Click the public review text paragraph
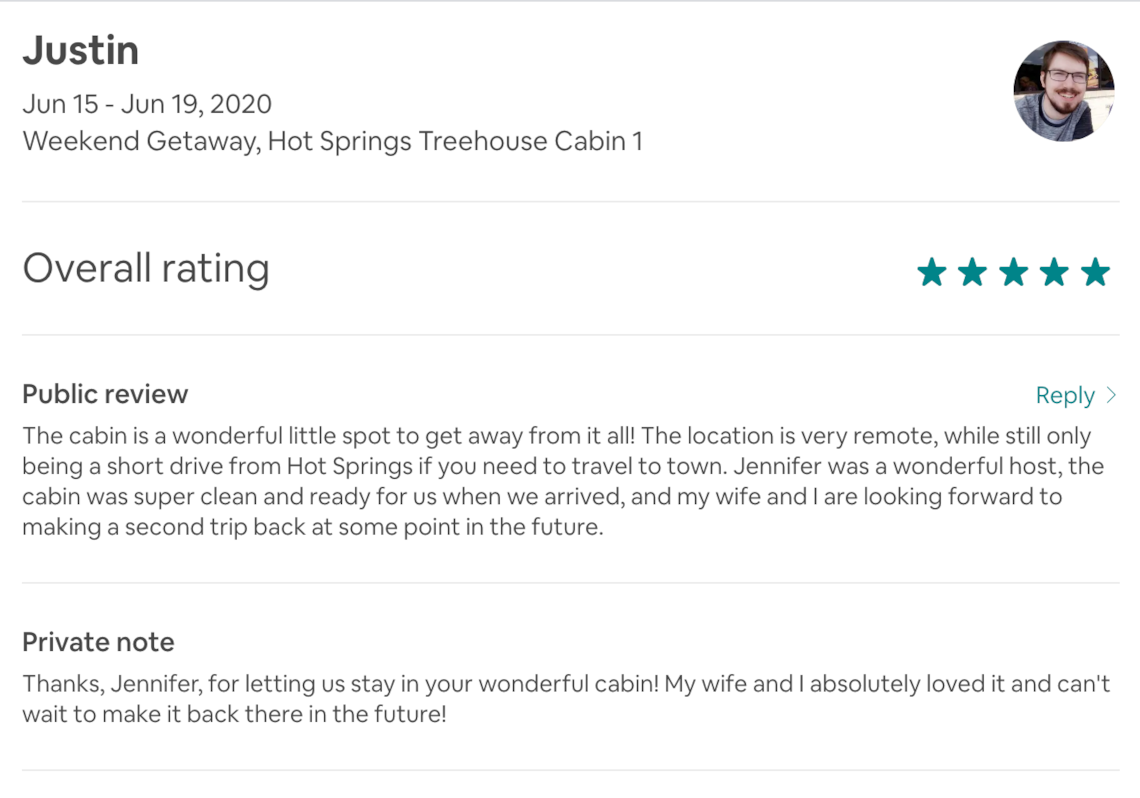 [563, 481]
